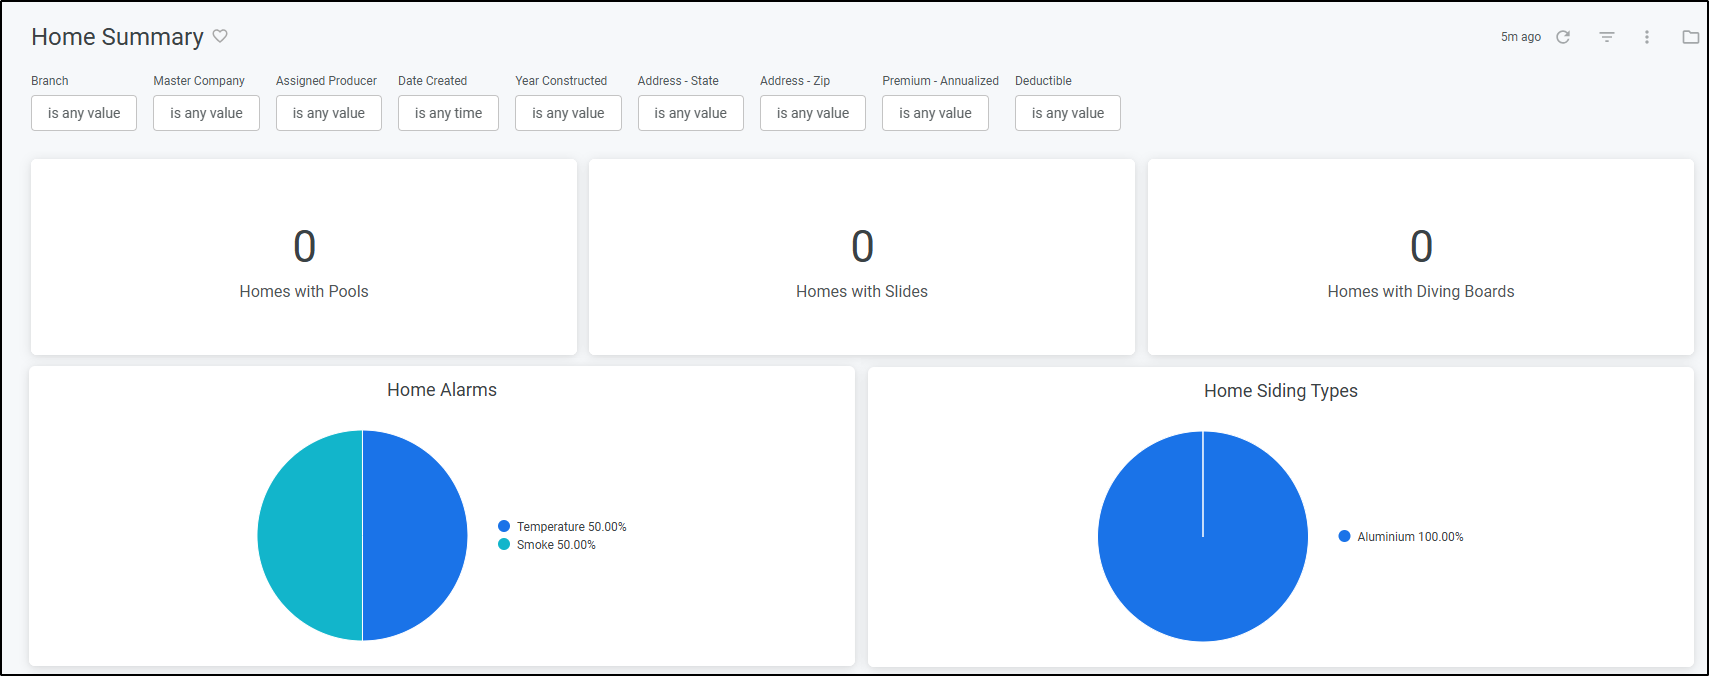The image size is (1709, 676).
Task: Click the 'Temperature 50.00%' legend label
Action: pos(572,527)
